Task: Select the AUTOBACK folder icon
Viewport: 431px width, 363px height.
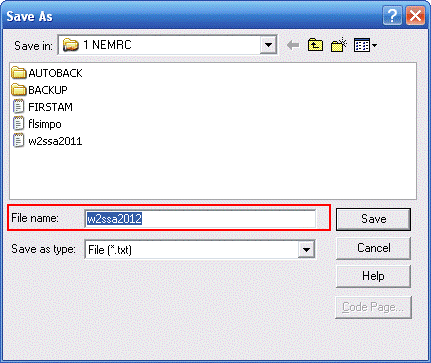Action: point(19,73)
